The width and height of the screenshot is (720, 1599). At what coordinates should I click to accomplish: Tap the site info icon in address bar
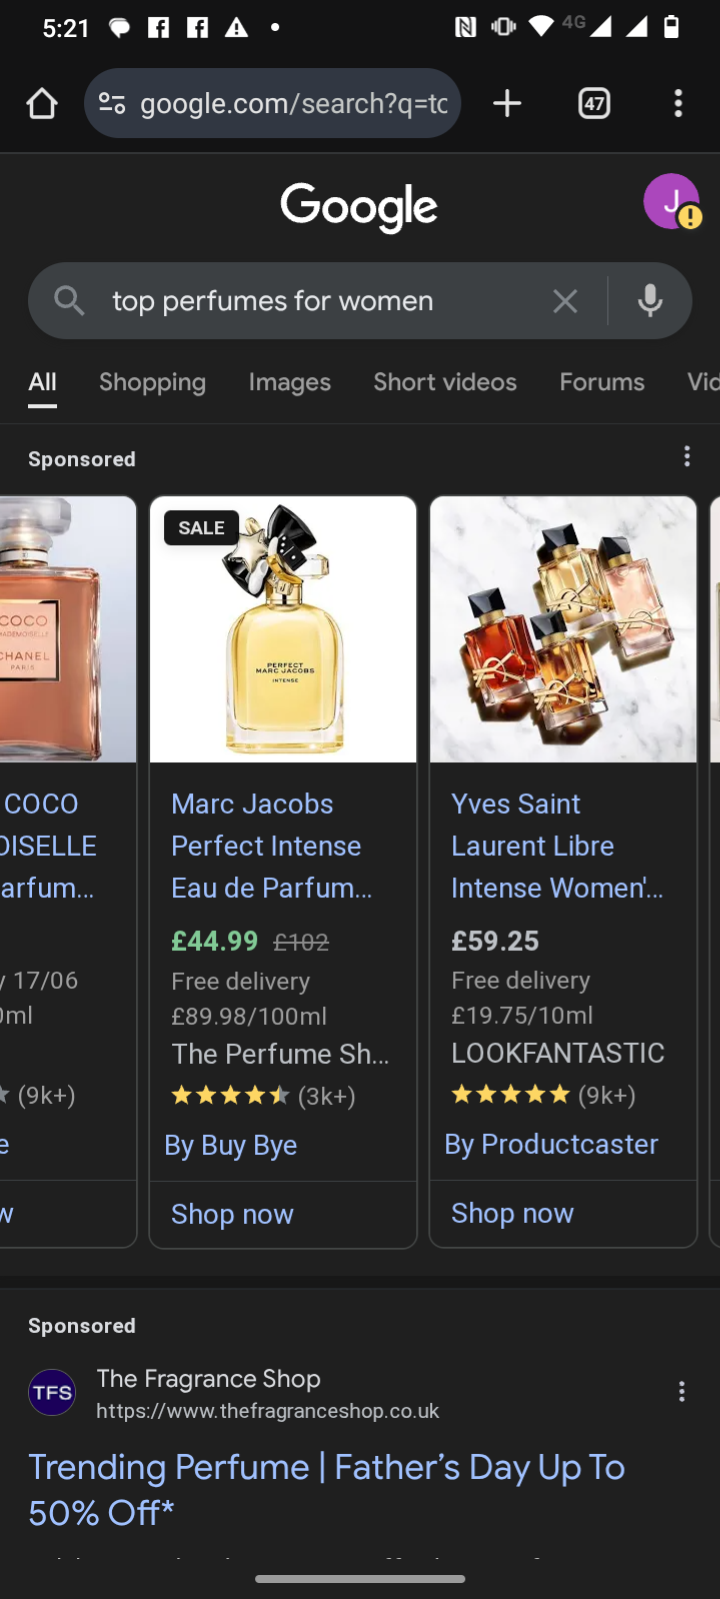pyautogui.click(x=112, y=103)
